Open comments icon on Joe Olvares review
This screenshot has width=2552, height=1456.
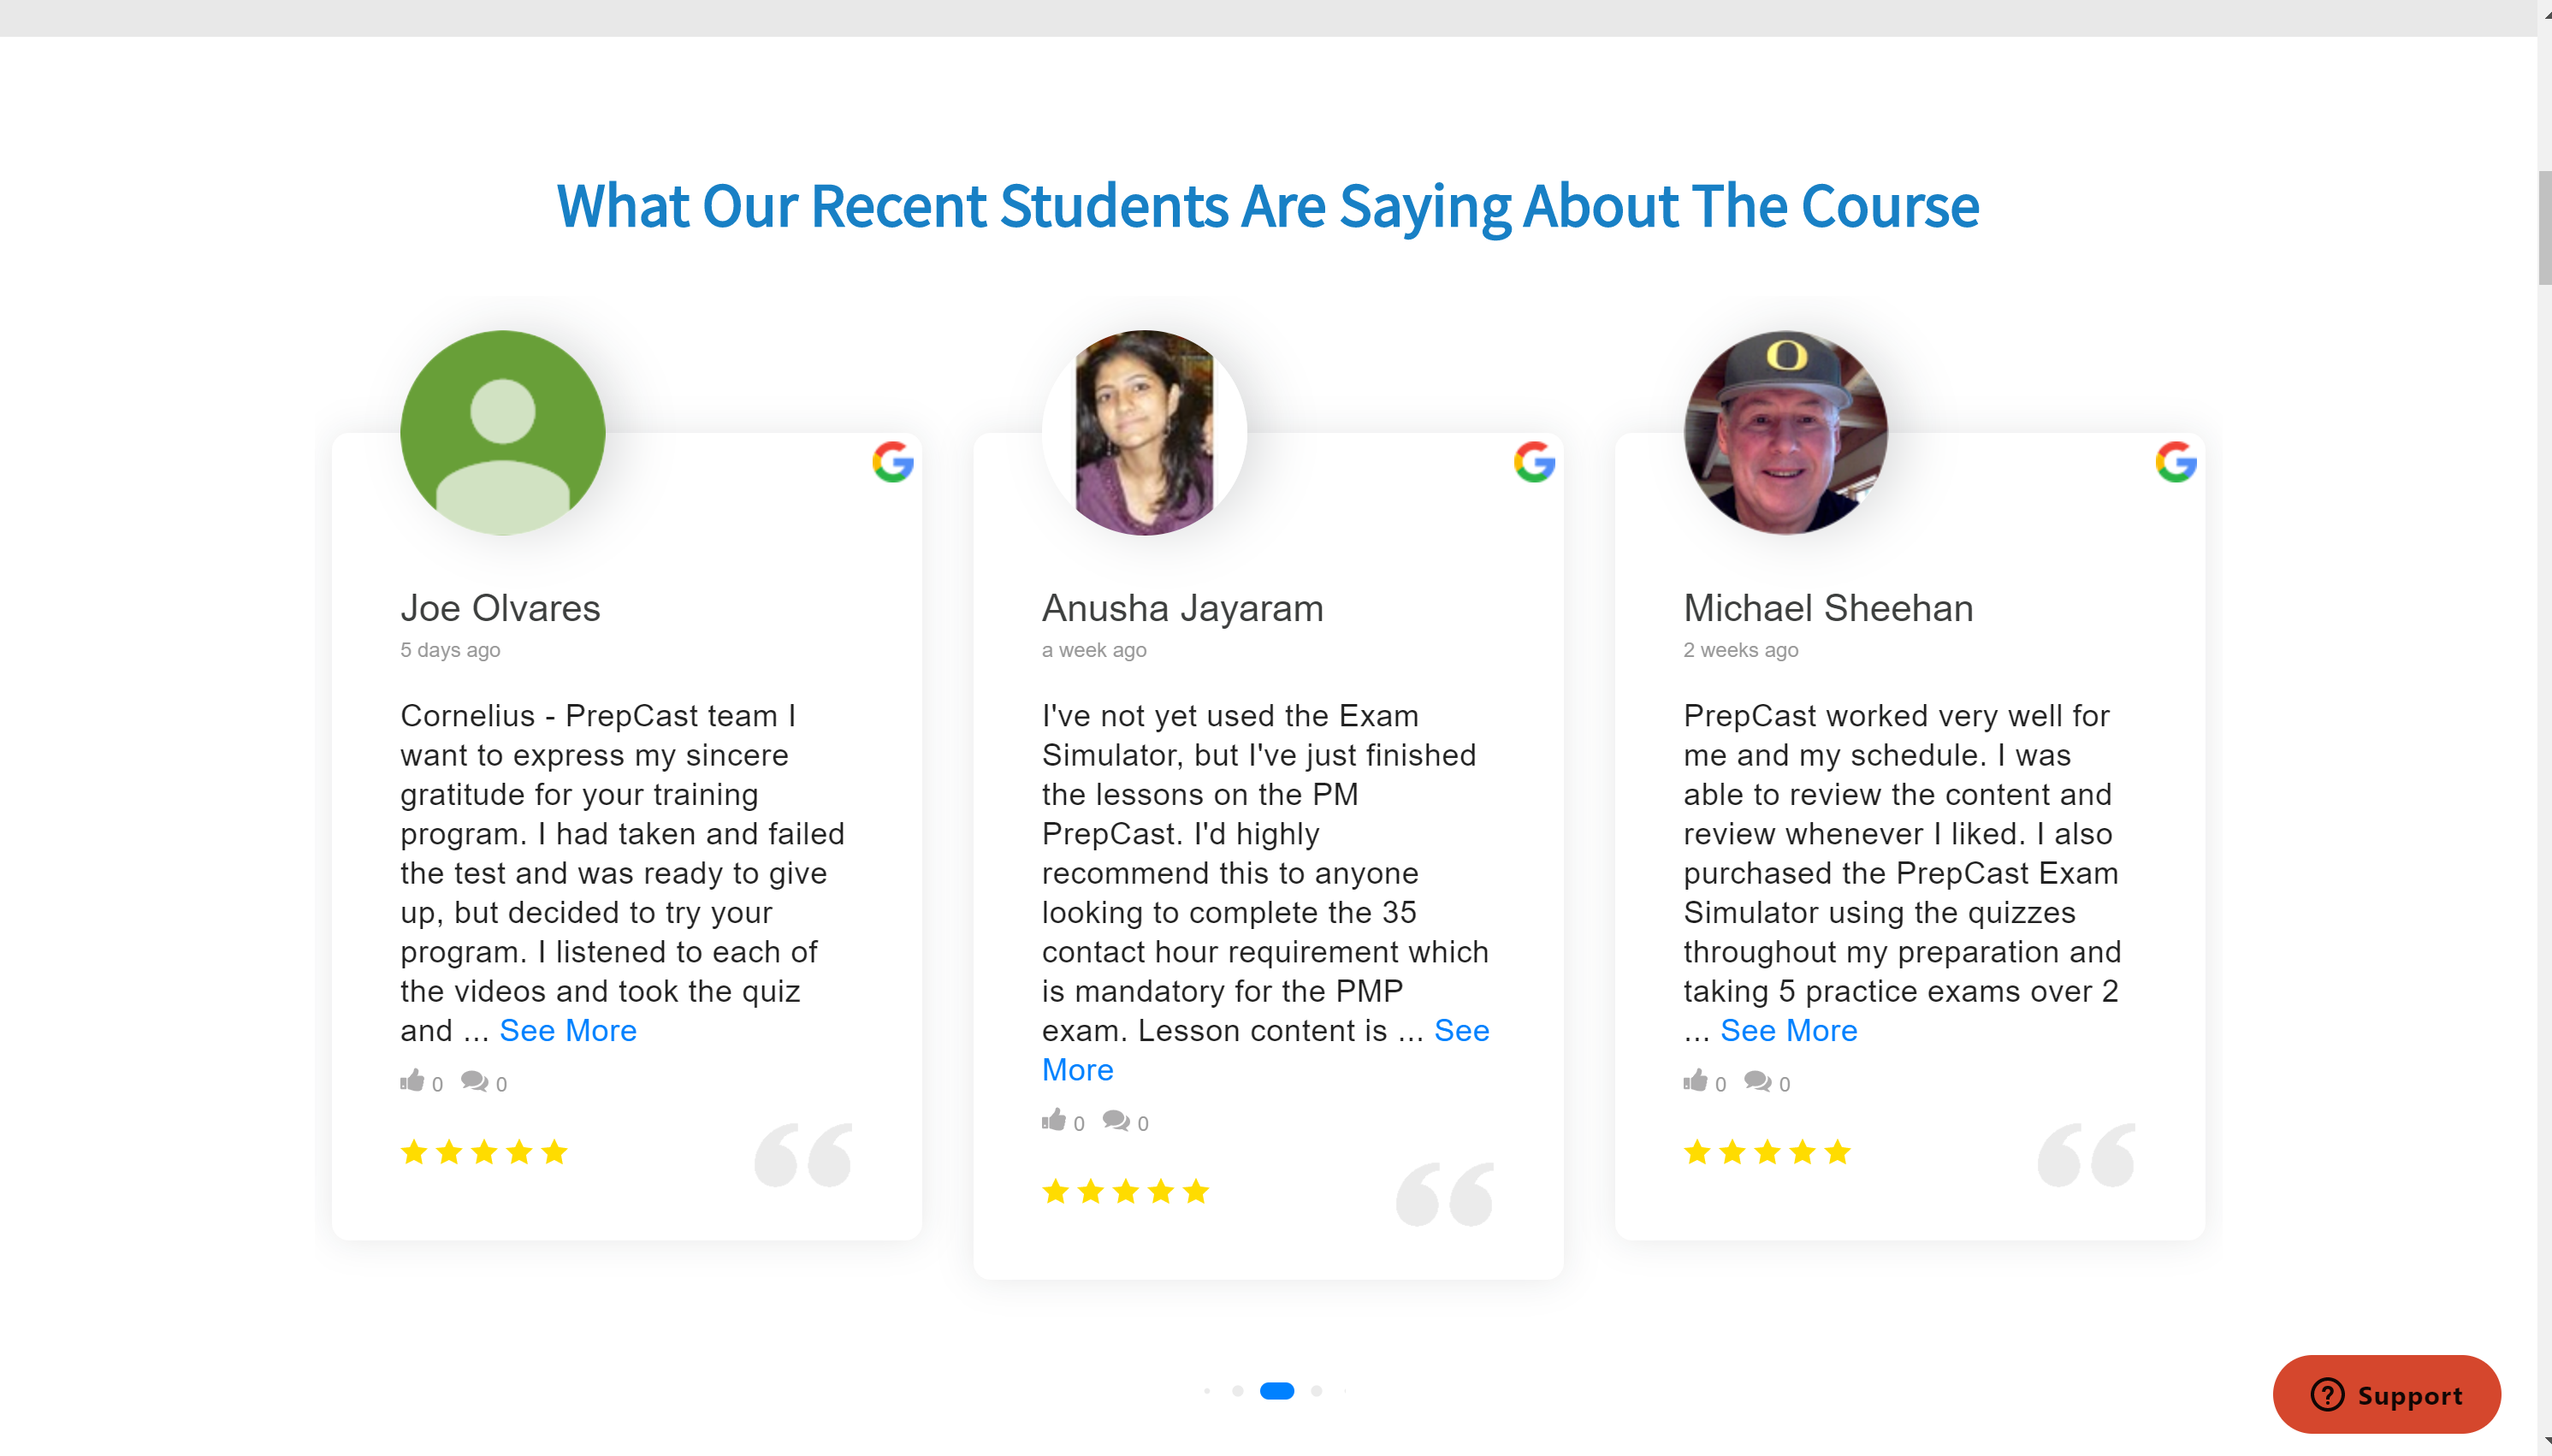(x=474, y=1081)
